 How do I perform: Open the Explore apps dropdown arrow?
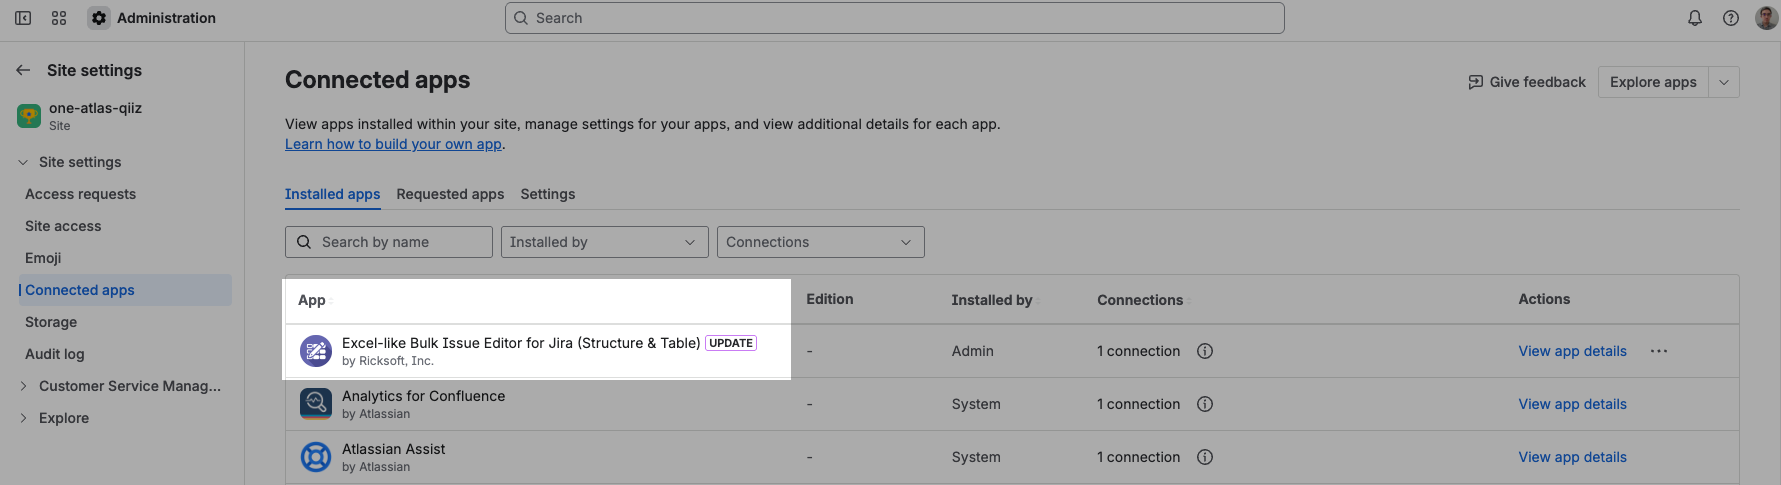(x=1724, y=82)
